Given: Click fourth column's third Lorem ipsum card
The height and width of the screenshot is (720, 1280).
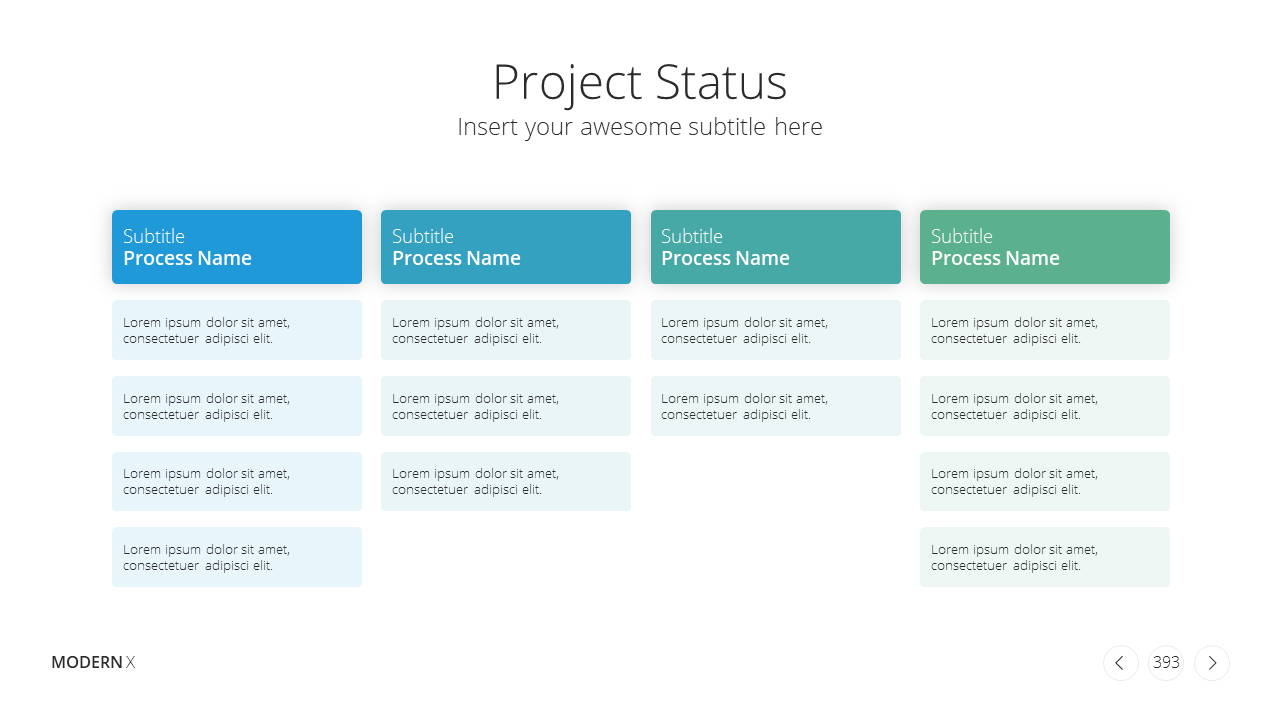Looking at the screenshot, I should click(1045, 481).
